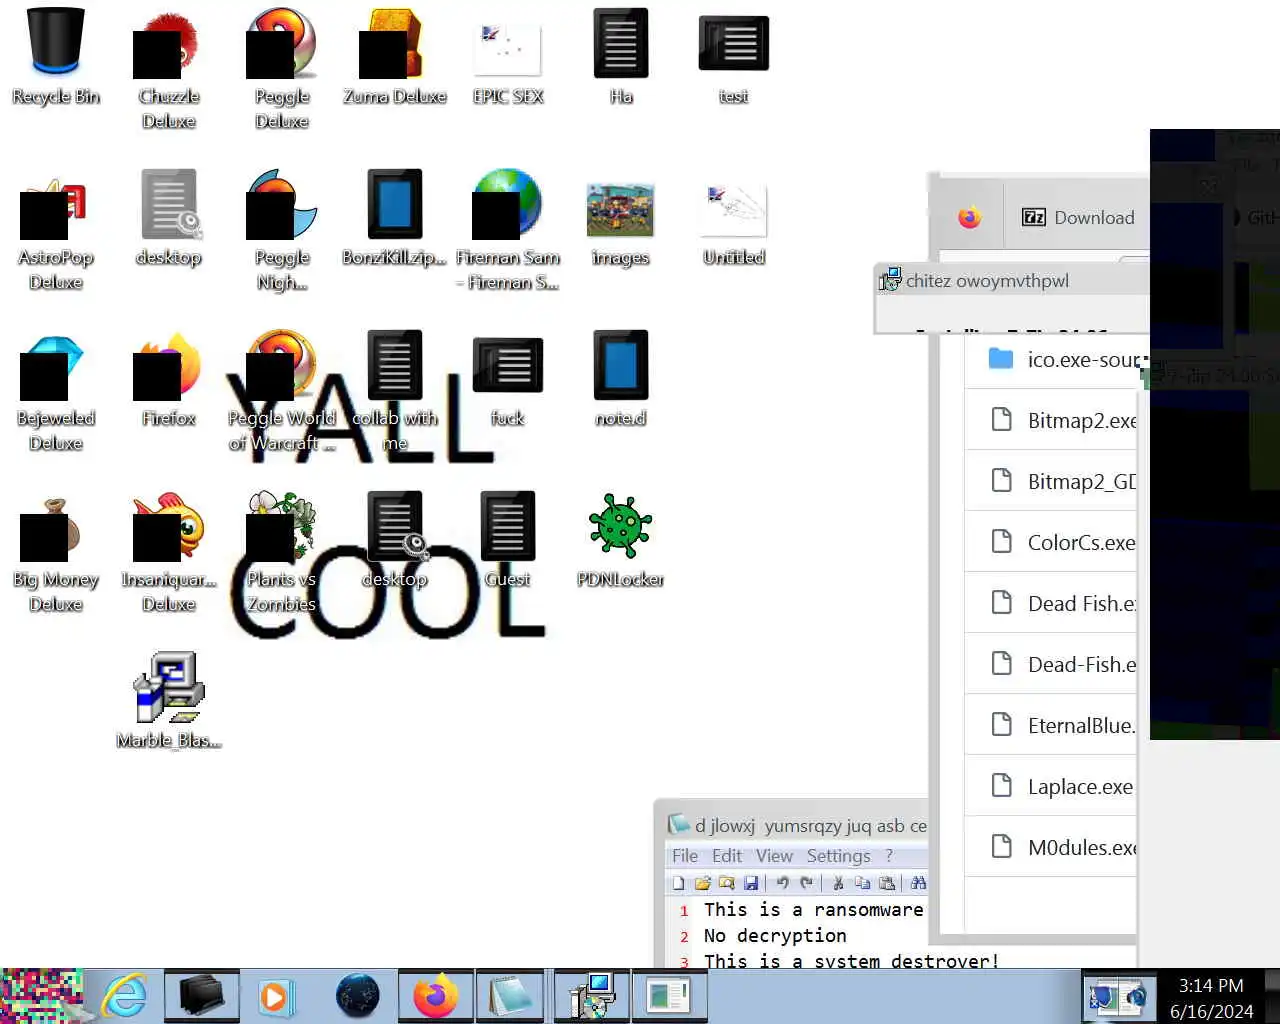Click the Find binoculars toolbar icon
Viewport: 1280px width, 1024px height.
(x=918, y=883)
